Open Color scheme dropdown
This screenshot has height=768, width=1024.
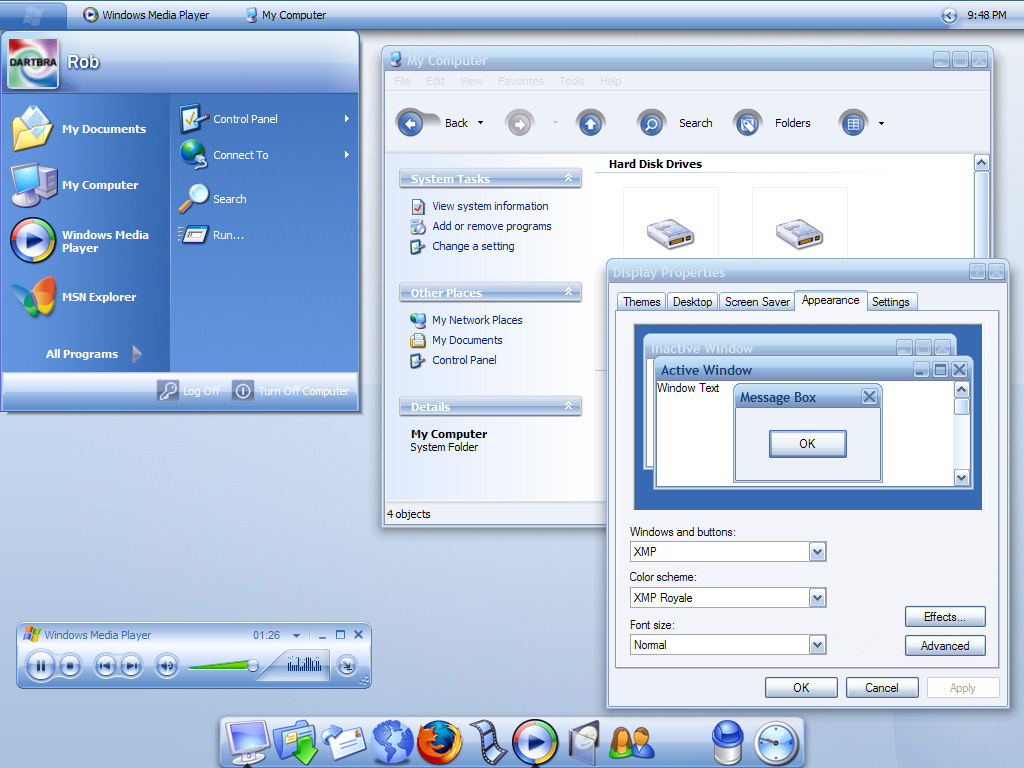point(817,598)
